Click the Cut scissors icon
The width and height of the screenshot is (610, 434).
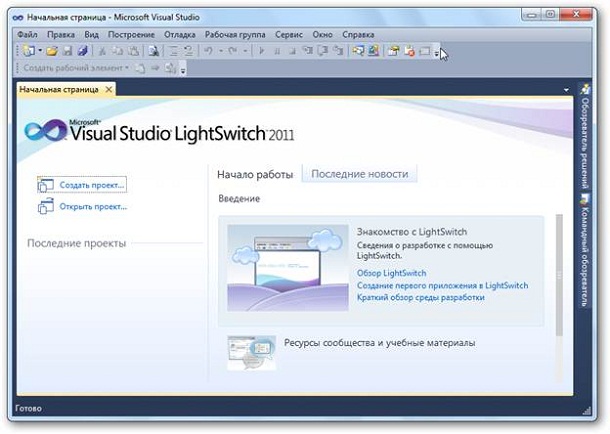click(x=102, y=51)
